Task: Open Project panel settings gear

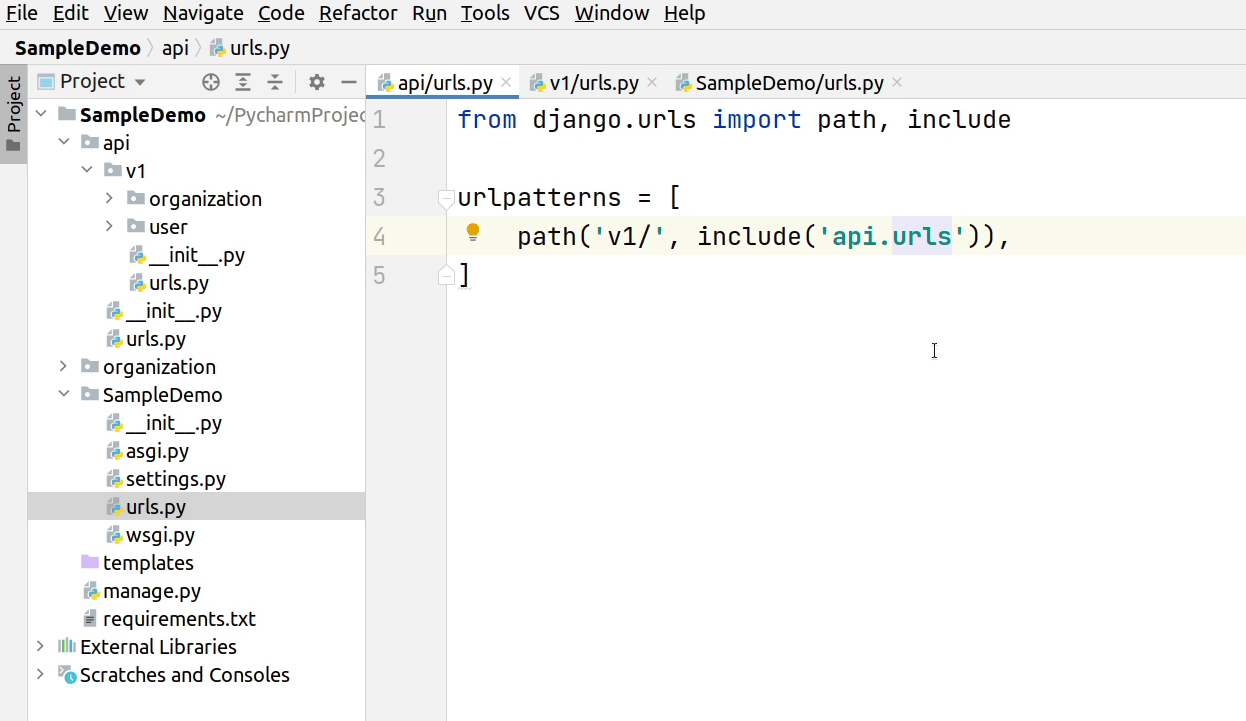Action: 317,82
